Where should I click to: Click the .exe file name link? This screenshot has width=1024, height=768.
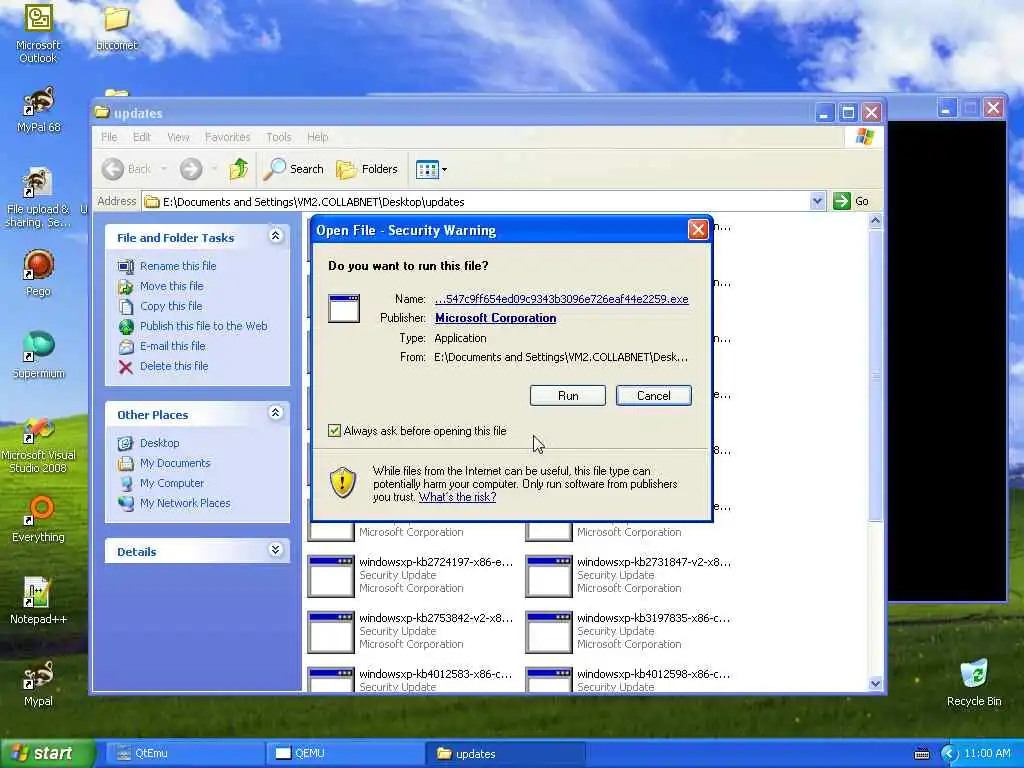coord(562,299)
